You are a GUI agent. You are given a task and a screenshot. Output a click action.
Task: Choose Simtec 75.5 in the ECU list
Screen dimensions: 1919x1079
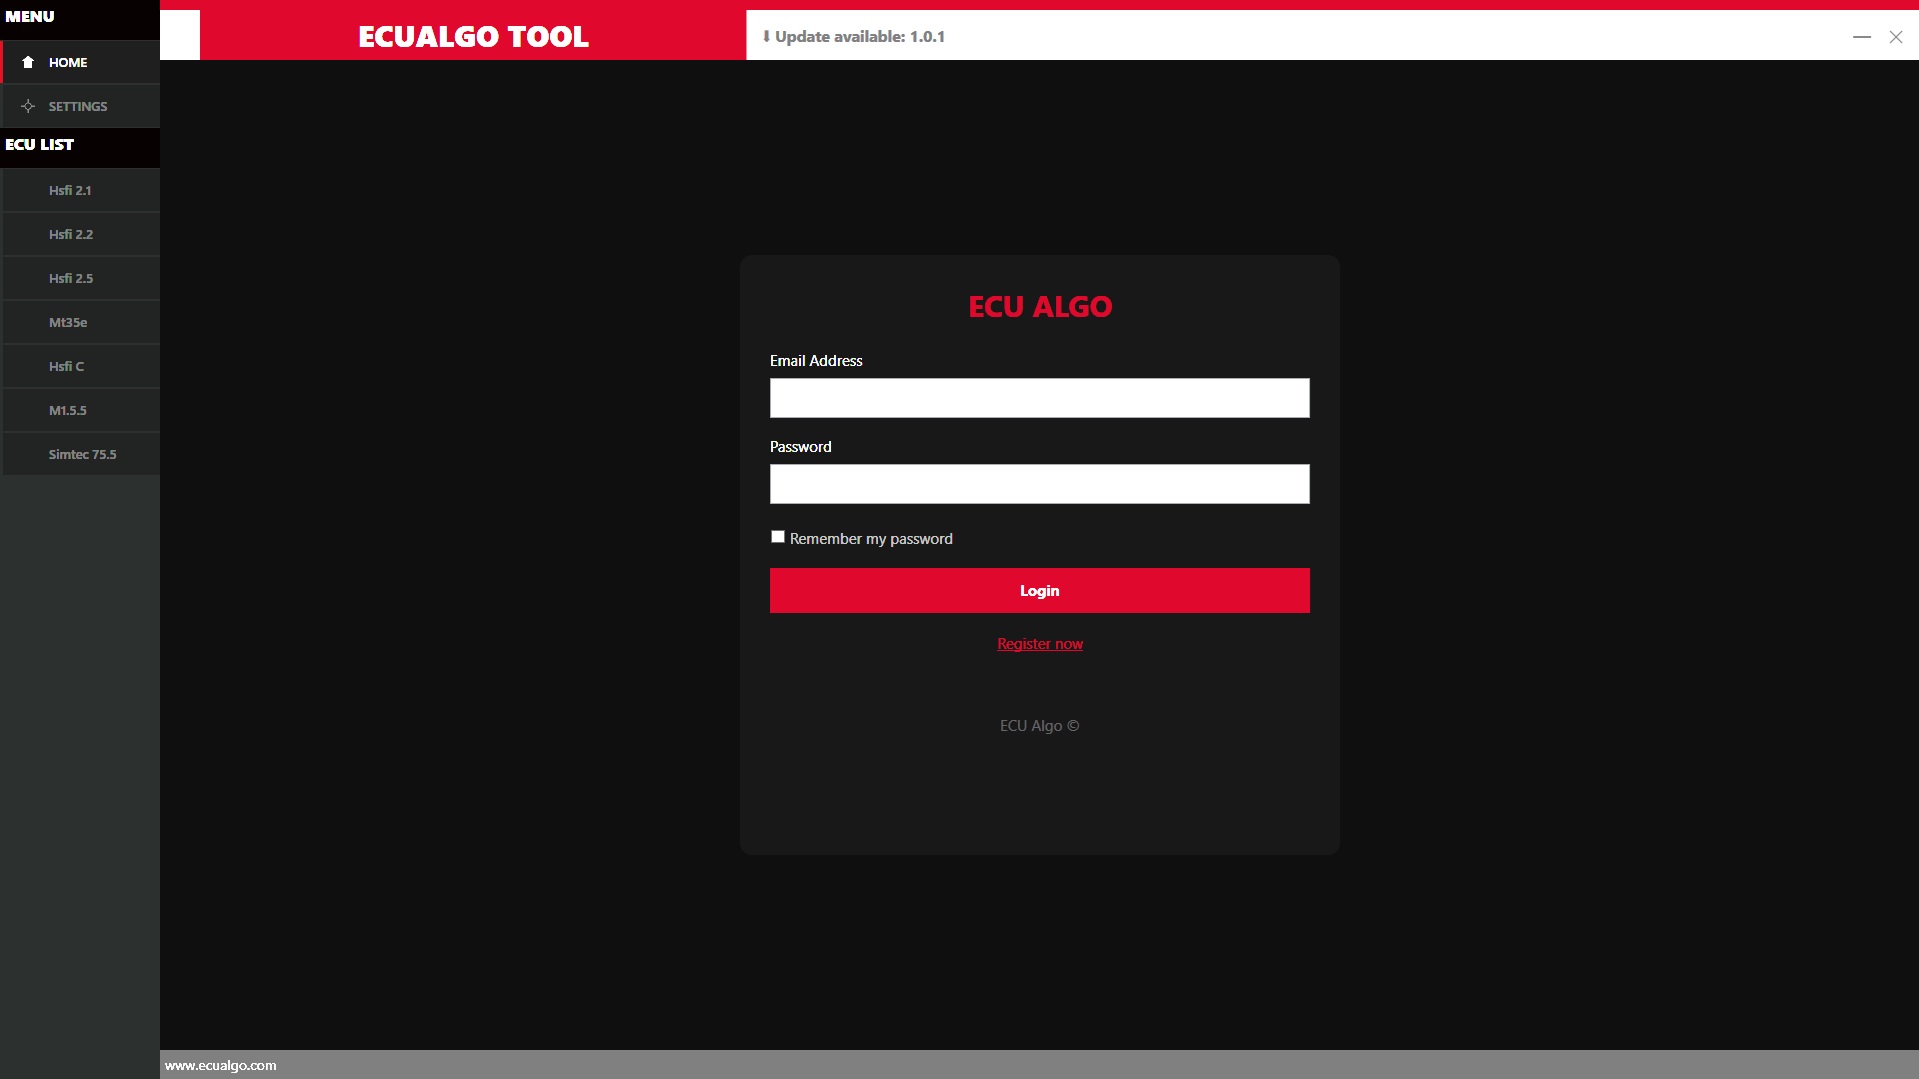pos(80,454)
